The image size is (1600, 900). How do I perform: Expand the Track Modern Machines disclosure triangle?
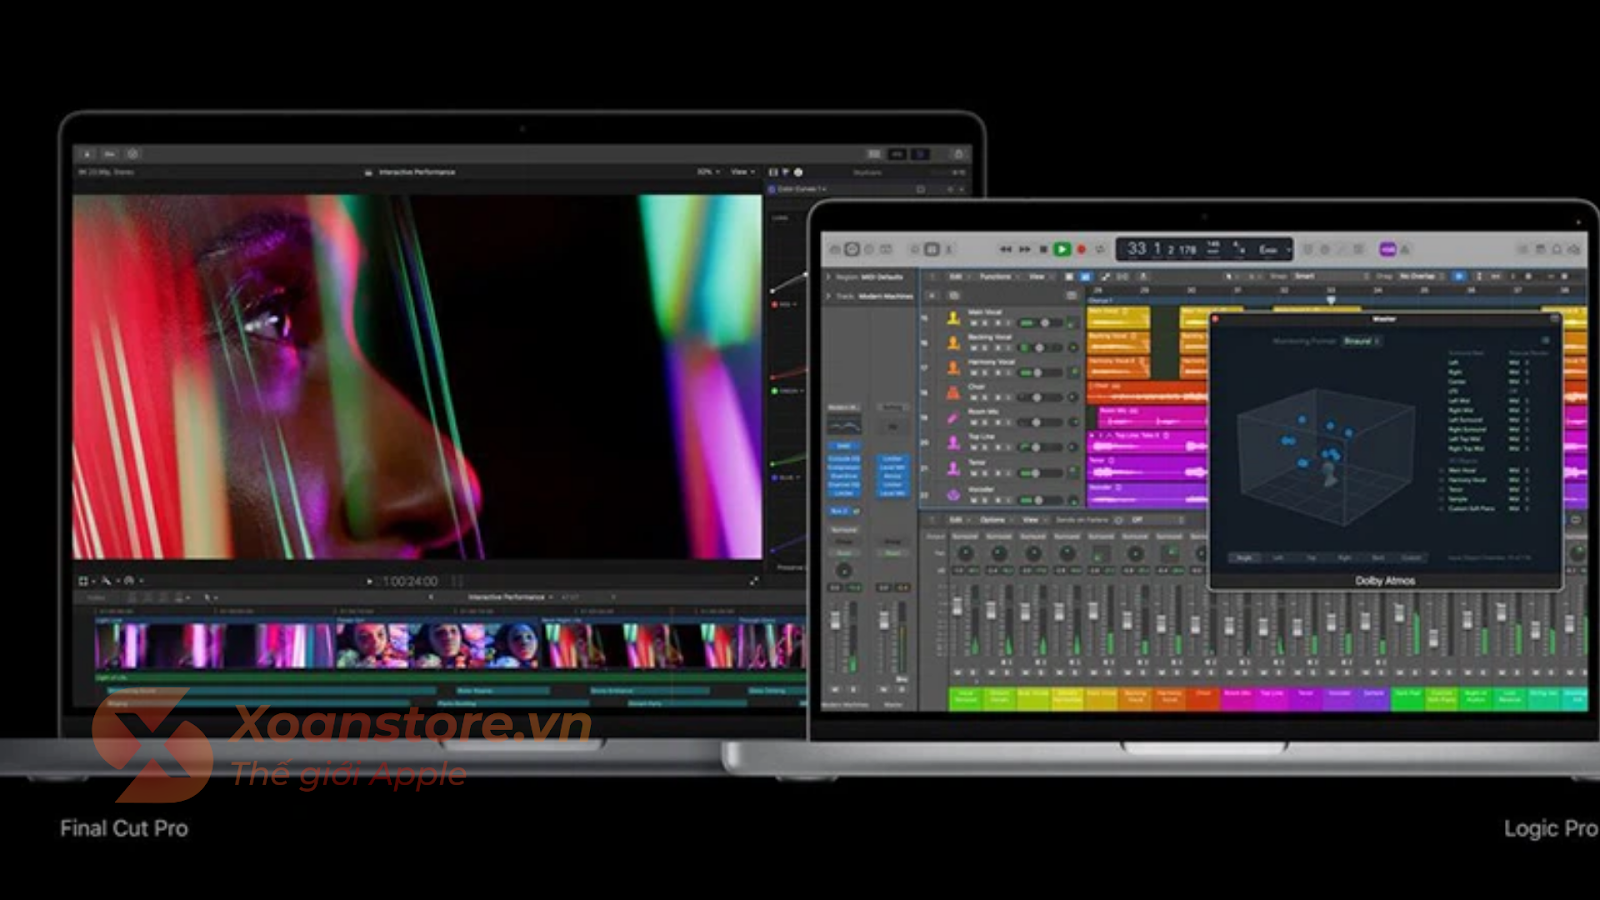tap(828, 296)
